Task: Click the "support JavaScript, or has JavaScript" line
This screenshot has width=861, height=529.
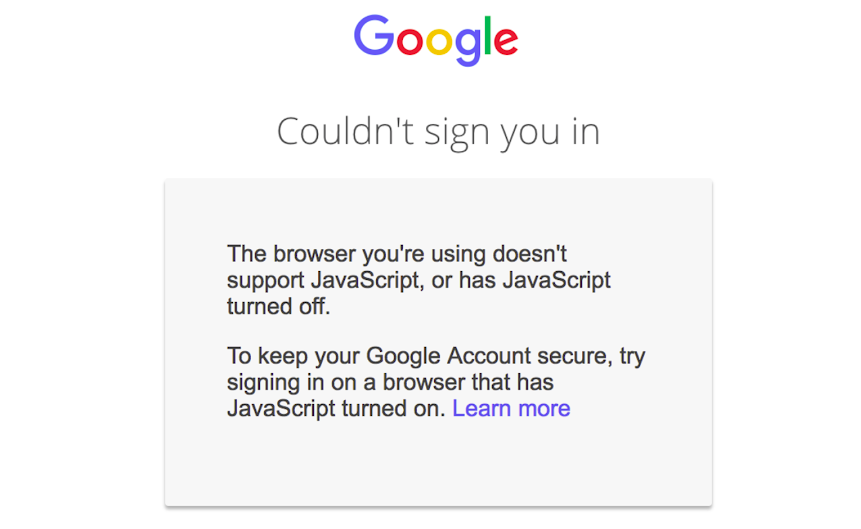Action: pyautogui.click(x=419, y=280)
